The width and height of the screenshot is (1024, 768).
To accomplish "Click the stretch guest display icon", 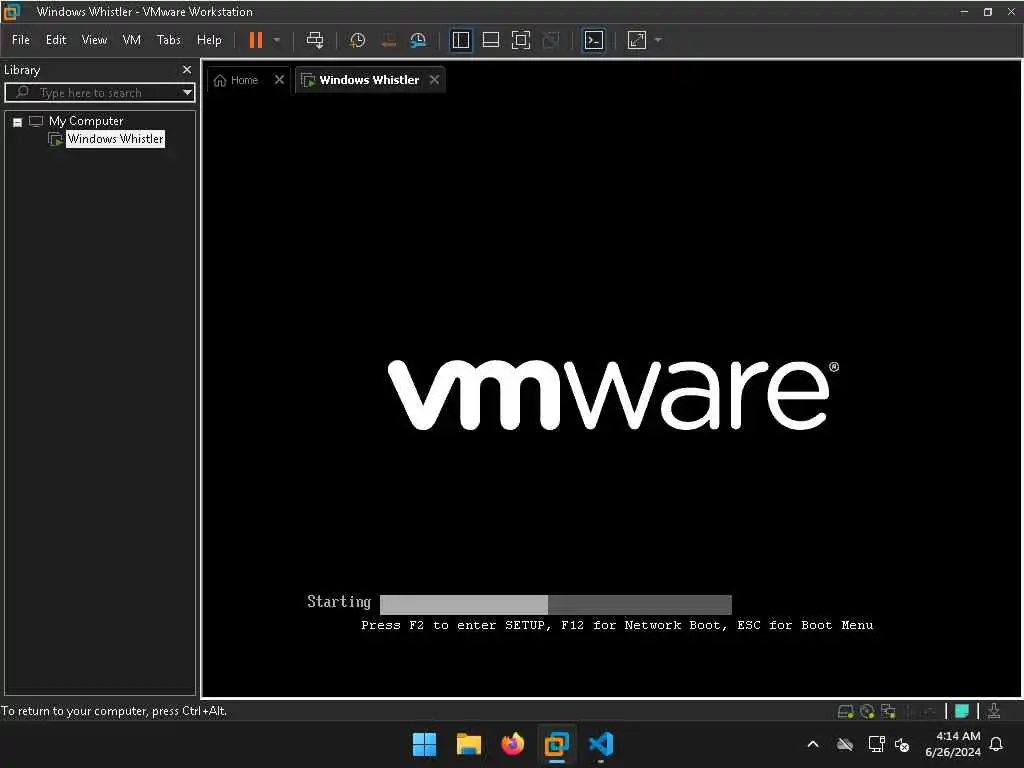I will tap(637, 40).
